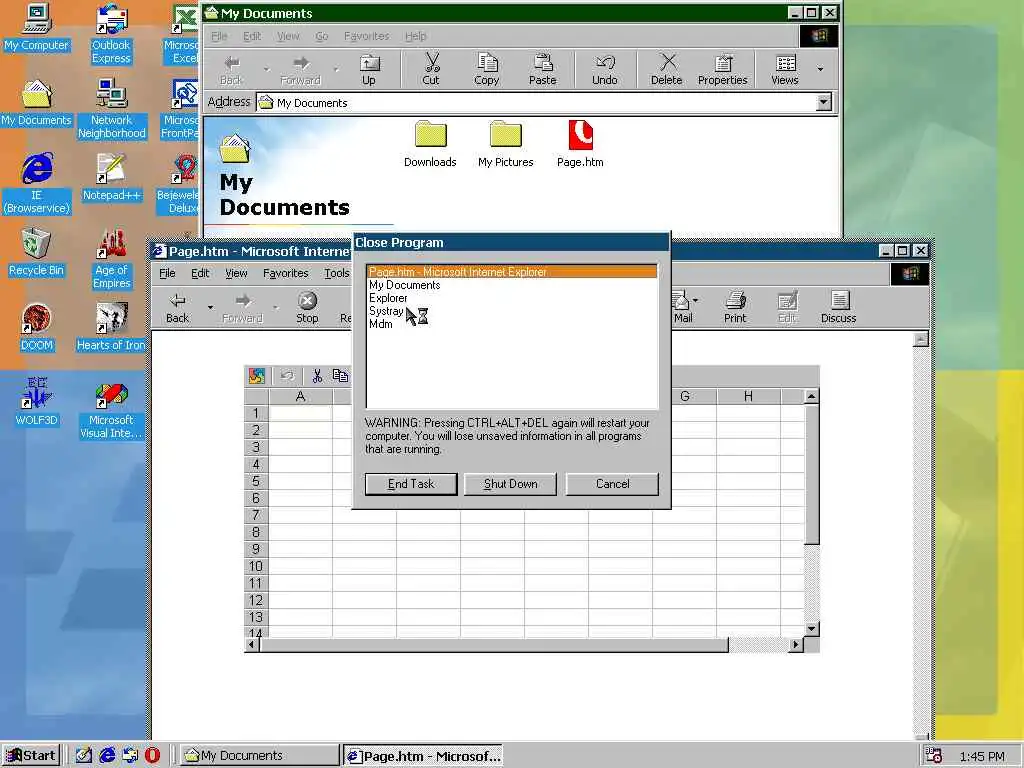Click Cut scissors in spreadsheet toolbar

click(317, 376)
